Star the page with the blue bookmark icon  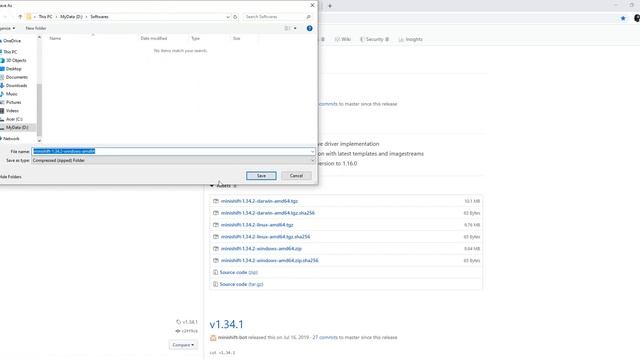tap(623, 18)
